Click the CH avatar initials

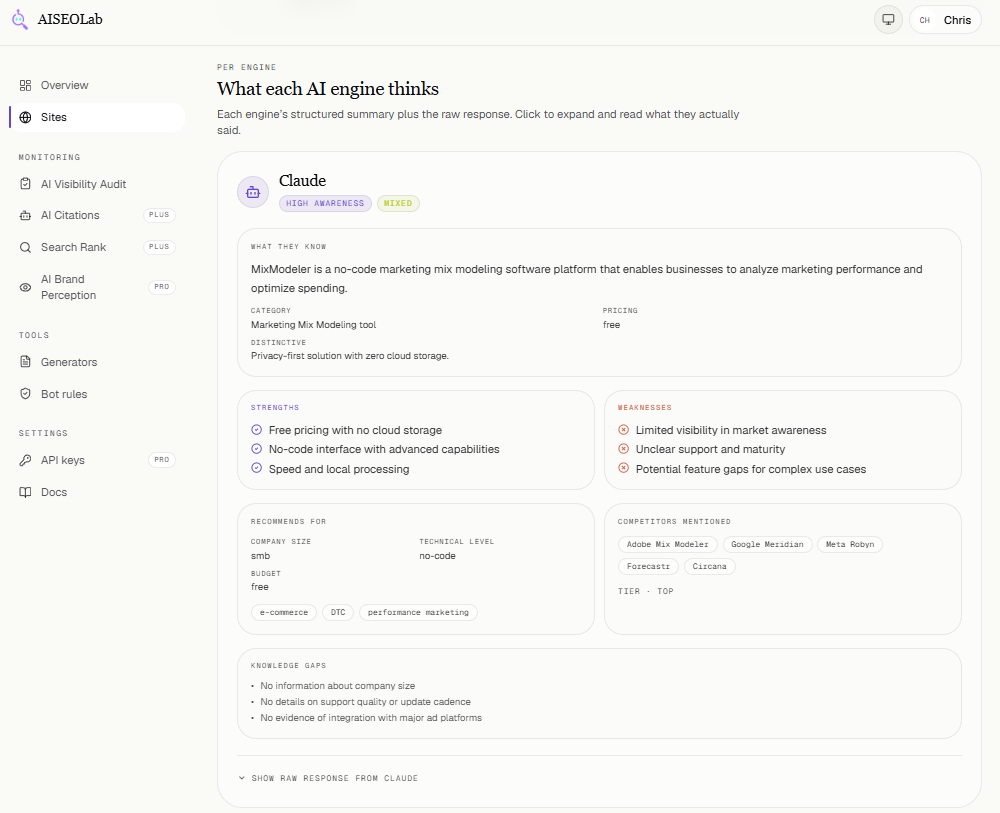pos(924,20)
